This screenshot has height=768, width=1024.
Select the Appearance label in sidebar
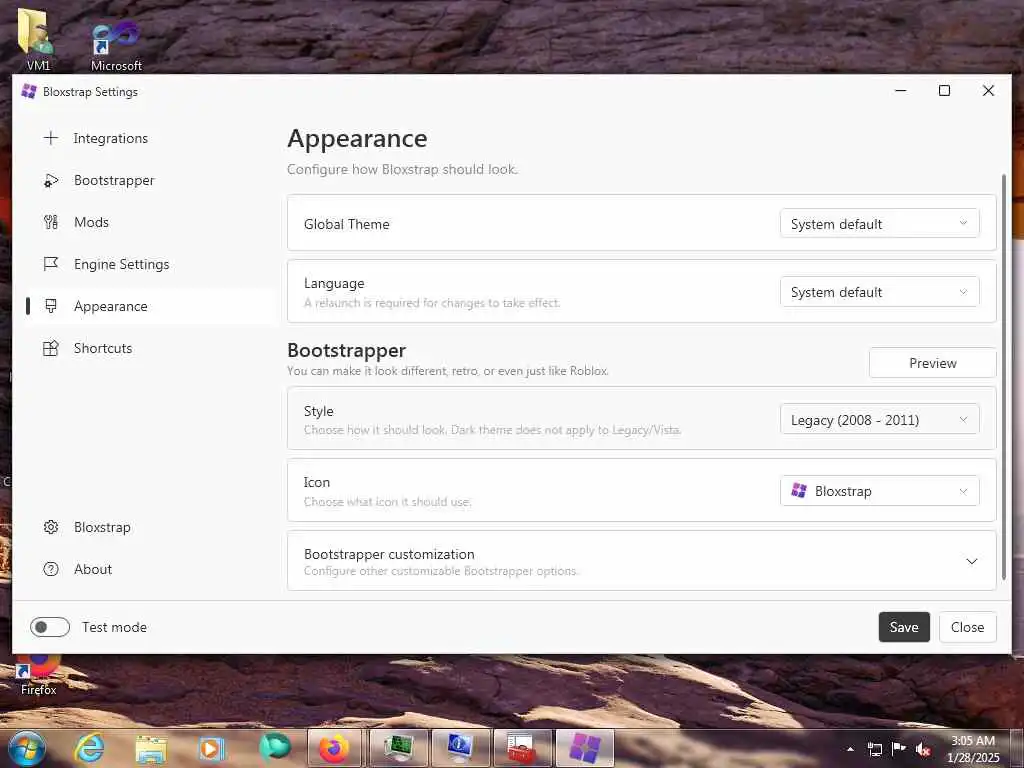tap(110, 306)
